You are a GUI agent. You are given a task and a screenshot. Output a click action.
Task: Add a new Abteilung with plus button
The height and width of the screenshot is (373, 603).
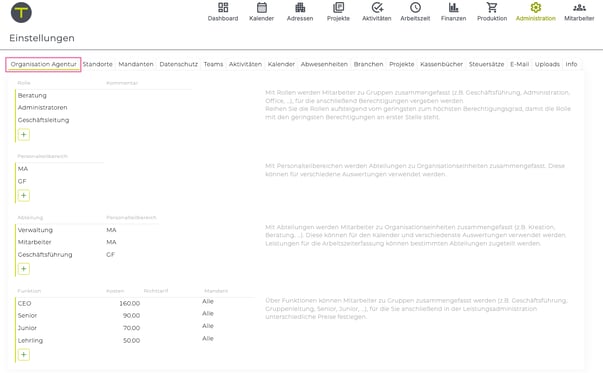click(24, 269)
